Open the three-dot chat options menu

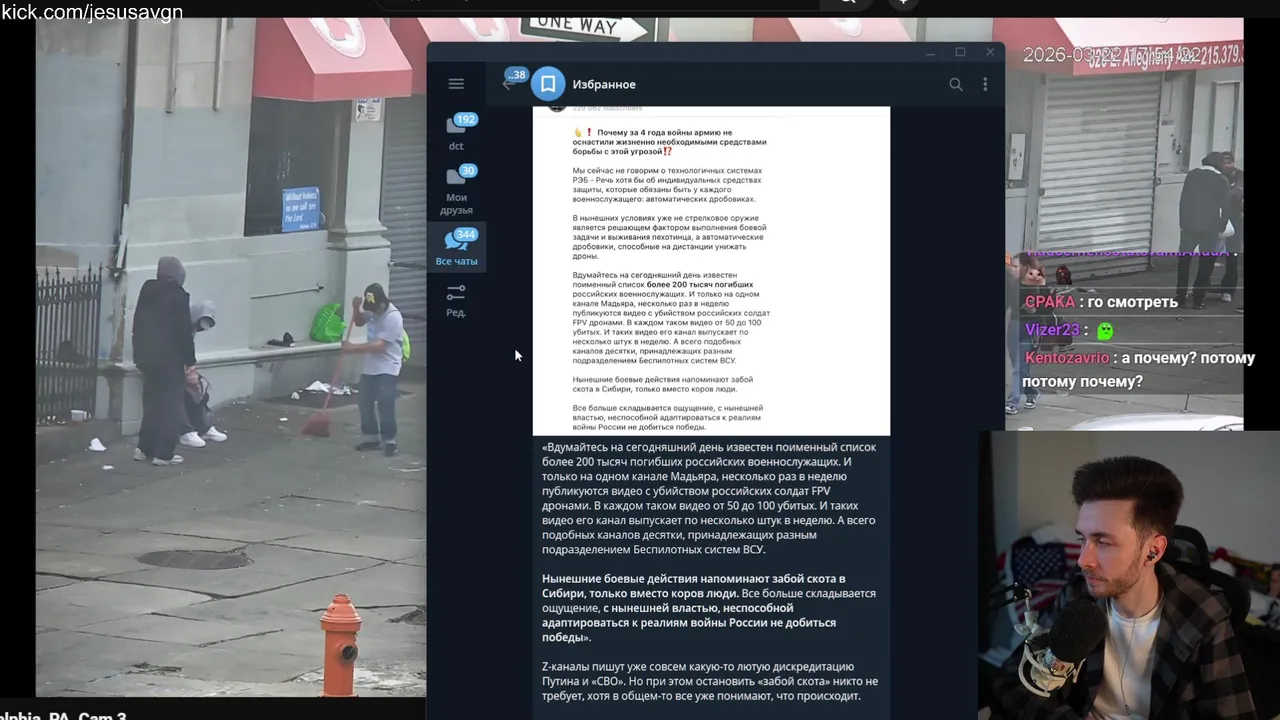(985, 84)
